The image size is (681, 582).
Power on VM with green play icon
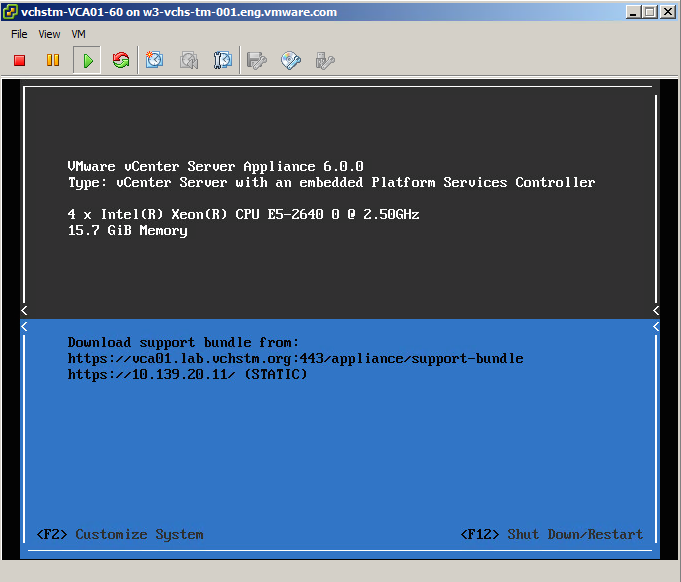tap(87, 60)
